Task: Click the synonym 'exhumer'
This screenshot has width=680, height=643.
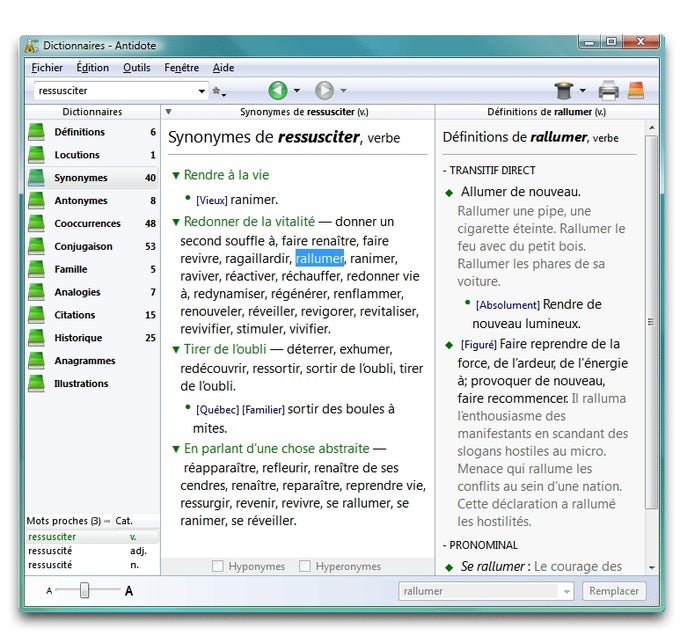Action: click(364, 349)
